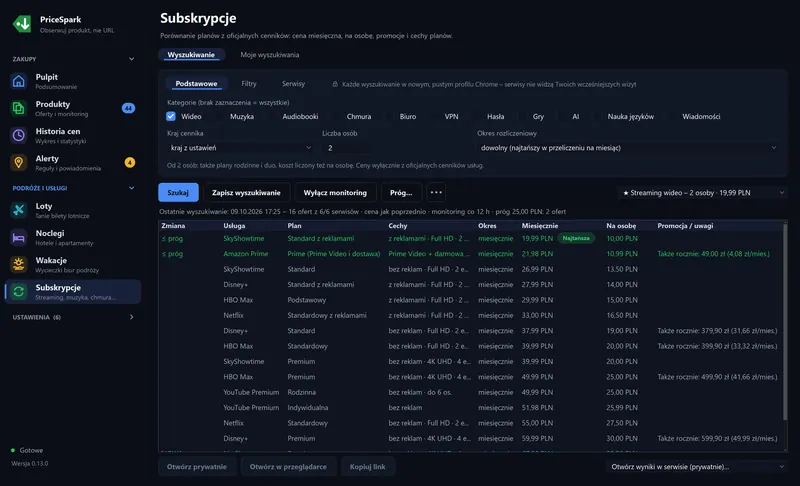
Task: Select the Podstawowe sub-tab
Action: click(x=196, y=84)
